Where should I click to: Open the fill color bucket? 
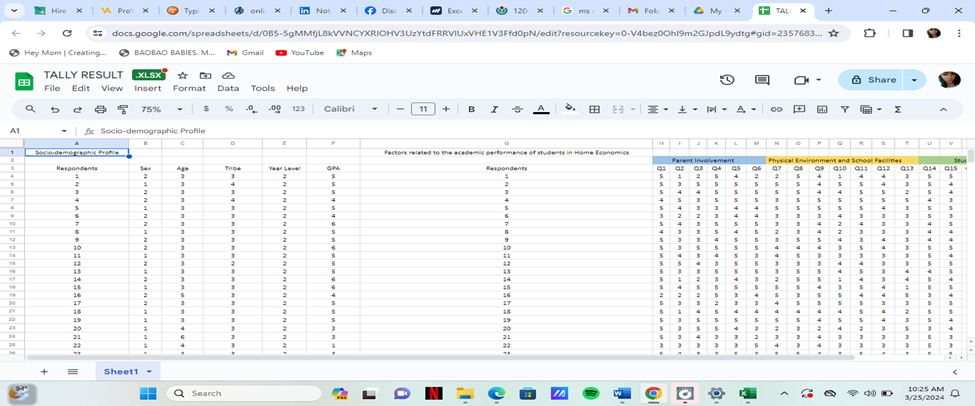(570, 109)
